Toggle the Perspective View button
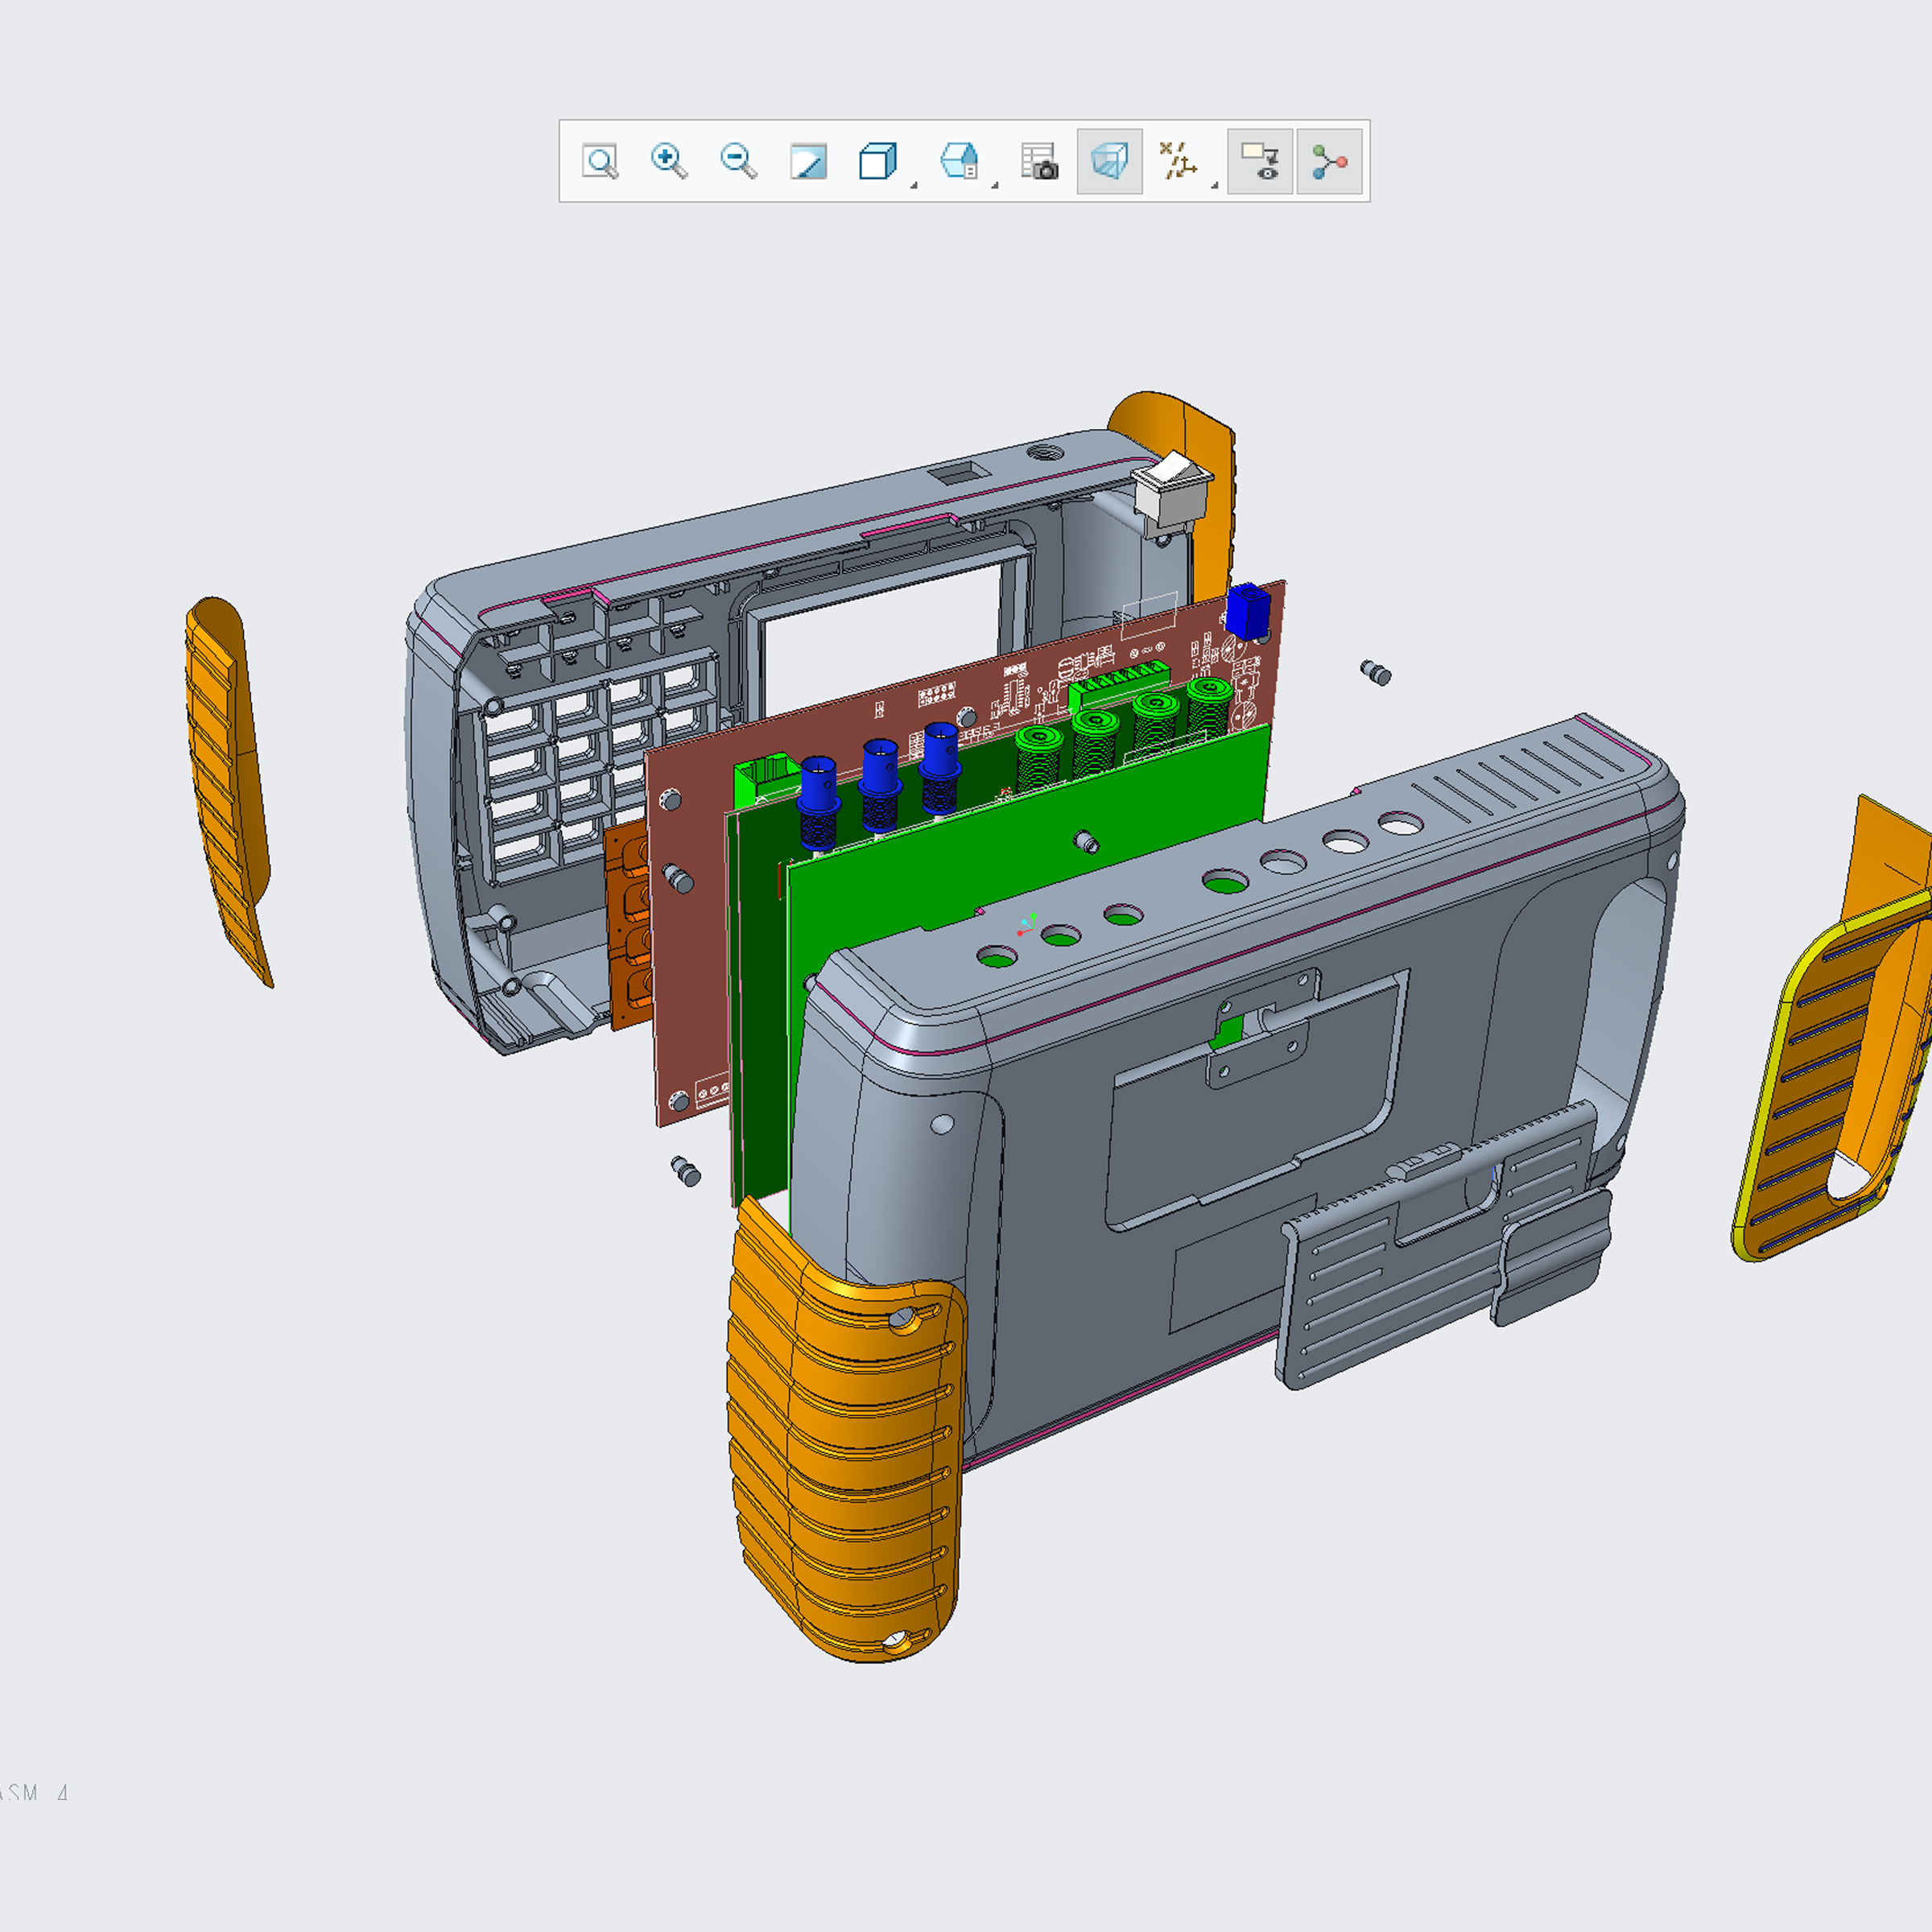The height and width of the screenshot is (1932, 1932). coord(1110,161)
